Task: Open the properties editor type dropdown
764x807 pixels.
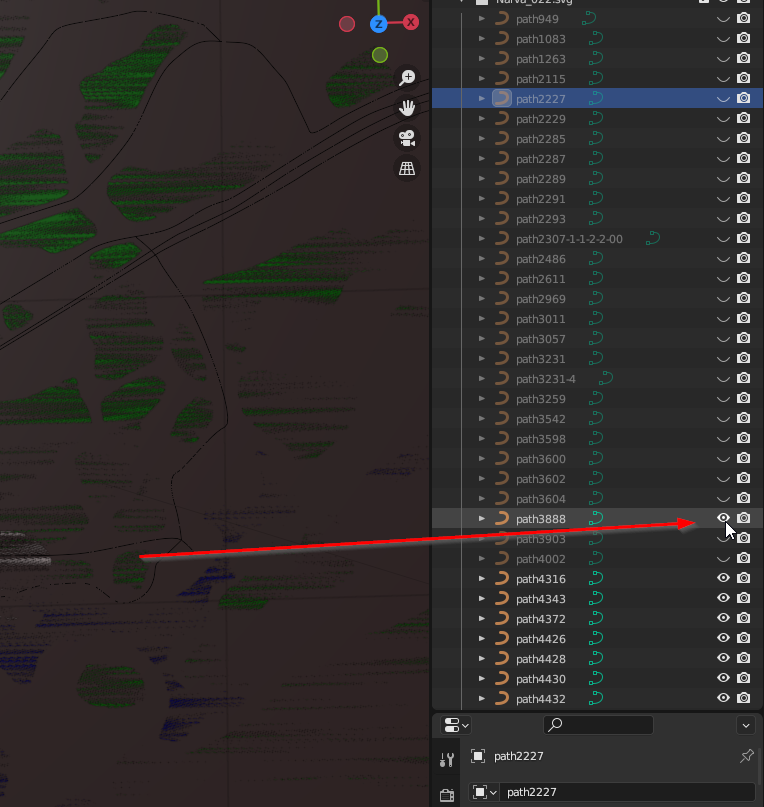Action: coord(456,725)
